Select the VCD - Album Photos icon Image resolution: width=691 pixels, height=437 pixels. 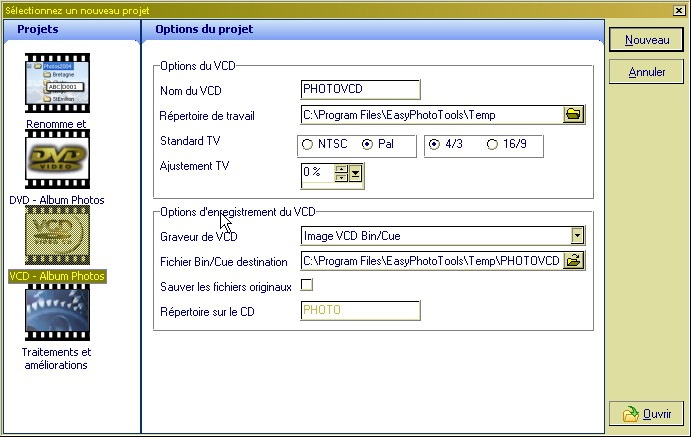[x=57, y=238]
